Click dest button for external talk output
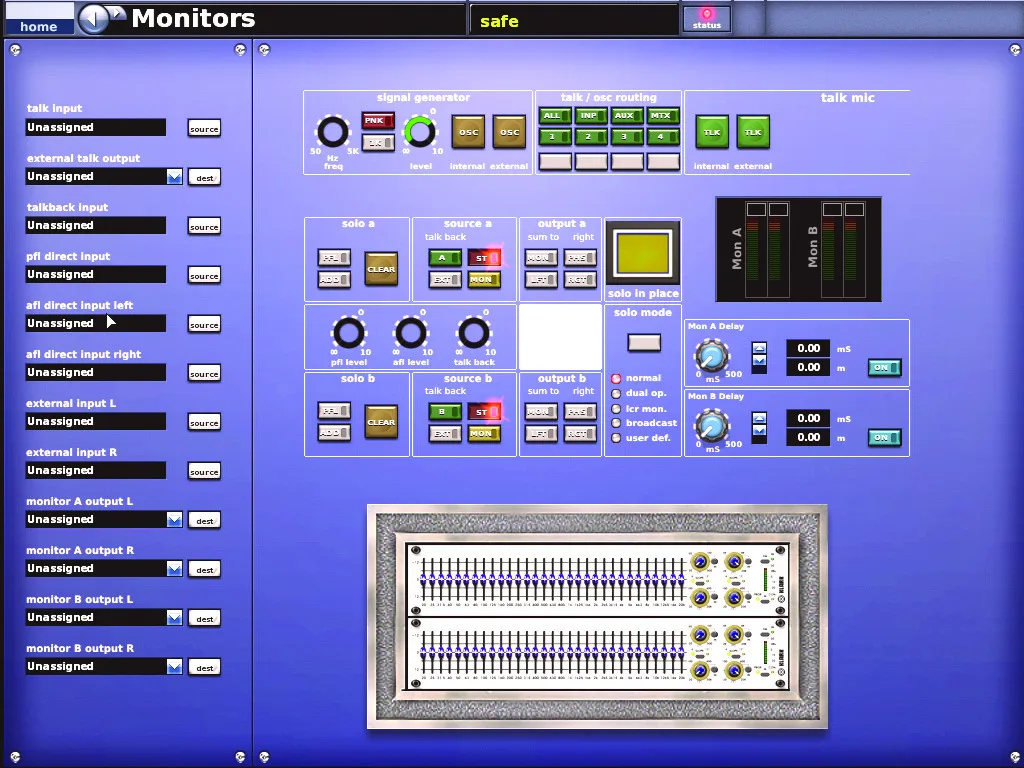 click(204, 178)
